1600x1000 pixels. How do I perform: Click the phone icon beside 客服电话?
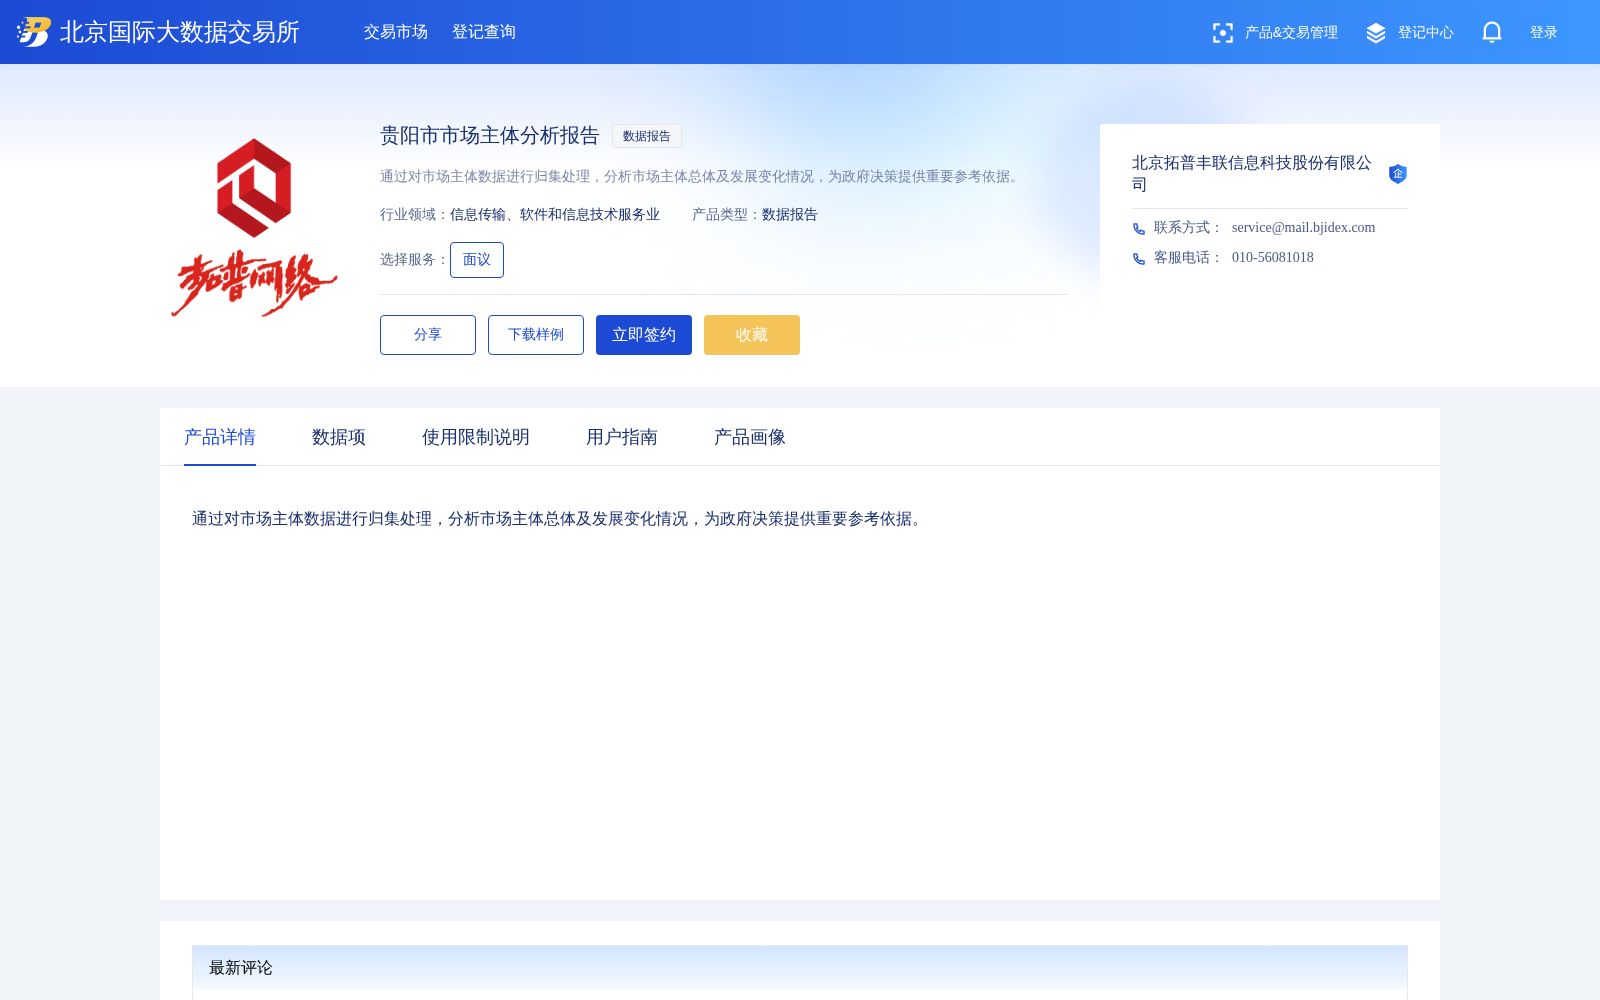point(1139,259)
